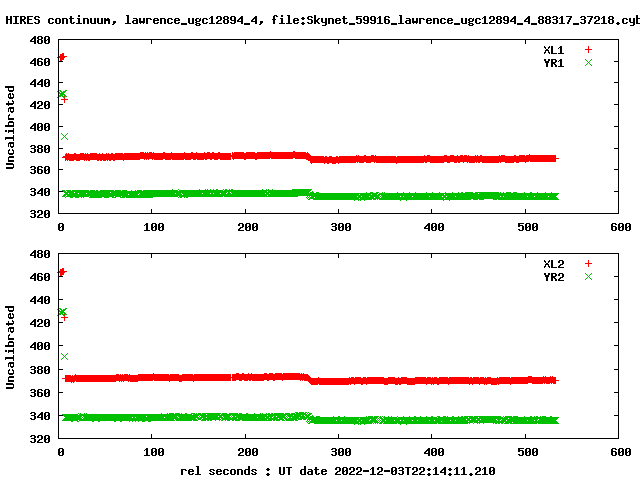This screenshot has height=480, width=640.
Task: Click the red plus marker beside XL2
Action: [588, 264]
